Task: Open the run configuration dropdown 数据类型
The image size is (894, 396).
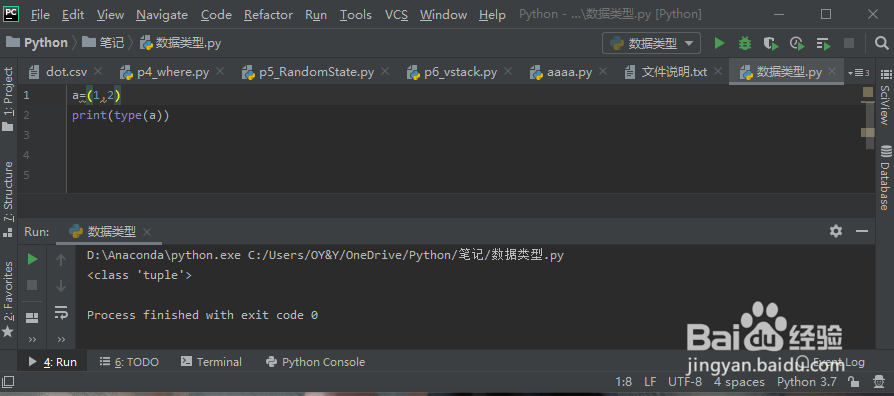Action: (651, 43)
